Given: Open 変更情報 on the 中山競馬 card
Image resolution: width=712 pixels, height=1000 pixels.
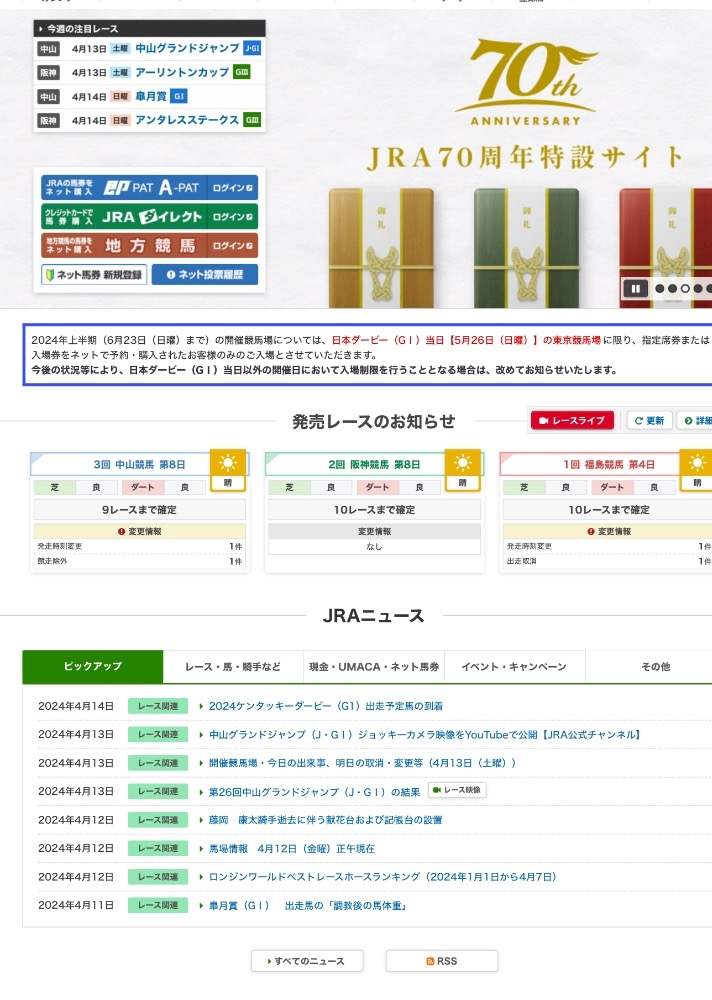Looking at the screenshot, I should [x=140, y=531].
